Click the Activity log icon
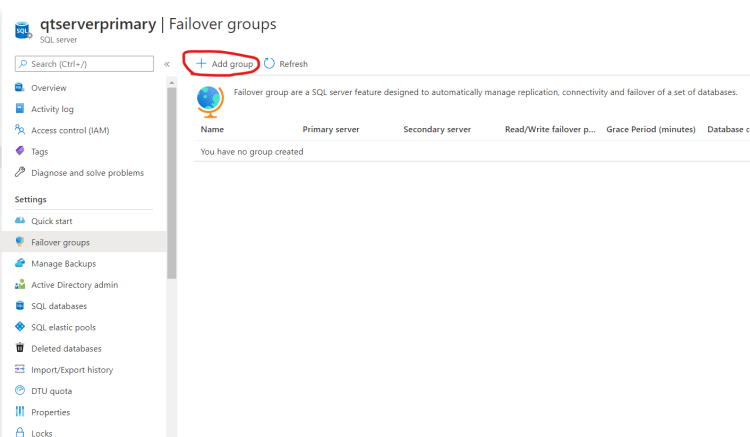This screenshot has height=437, width=750. click(20, 109)
